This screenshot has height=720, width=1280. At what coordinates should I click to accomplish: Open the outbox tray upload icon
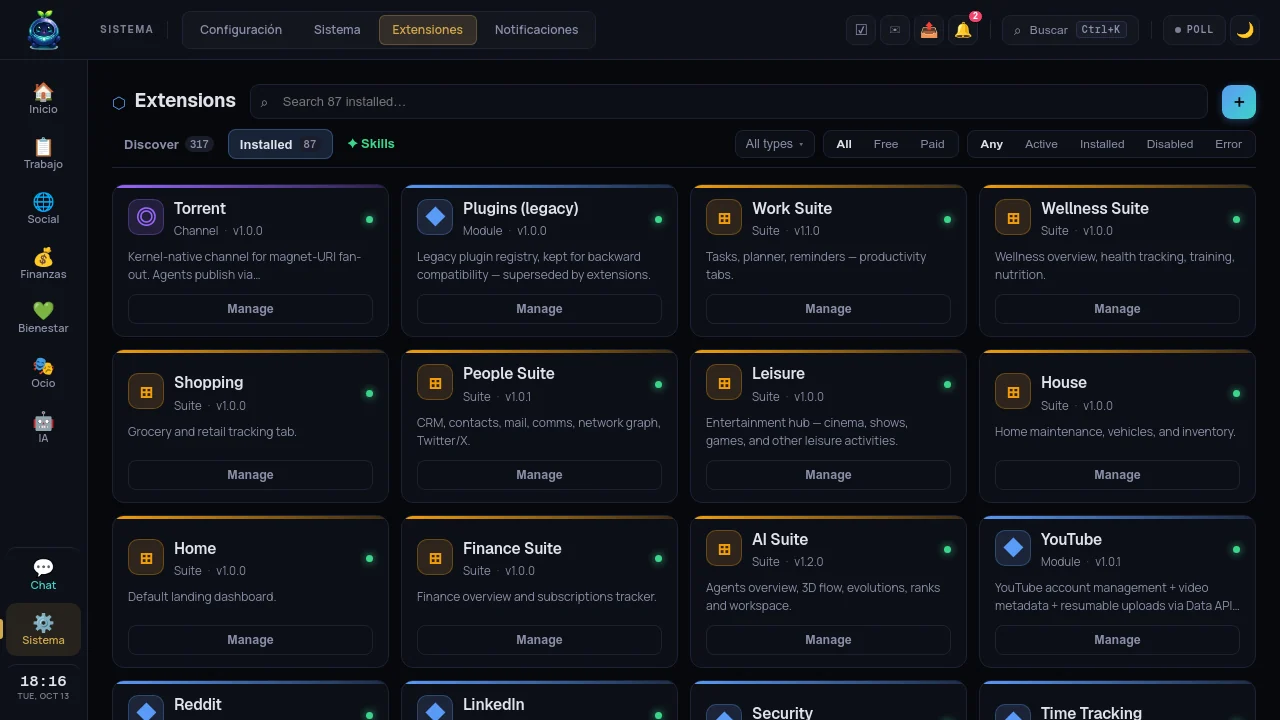tap(929, 30)
